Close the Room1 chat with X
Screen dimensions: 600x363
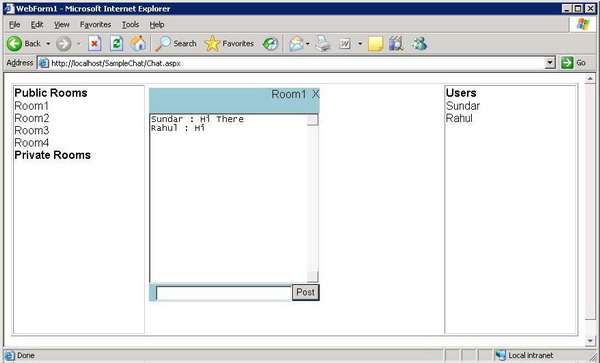point(315,94)
